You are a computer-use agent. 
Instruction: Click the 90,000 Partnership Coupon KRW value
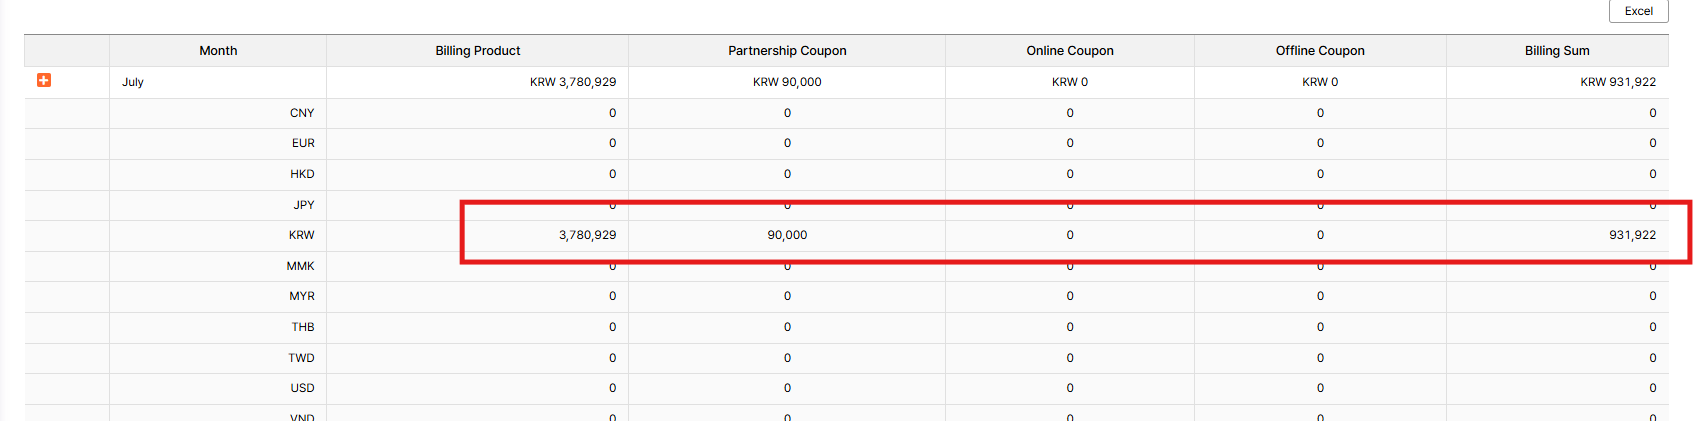point(787,235)
